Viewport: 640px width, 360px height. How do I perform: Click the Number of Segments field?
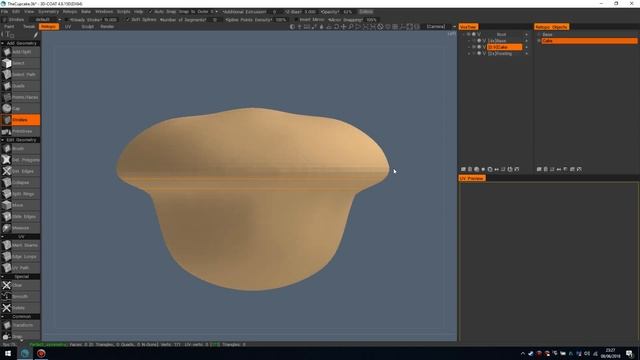pos(215,20)
